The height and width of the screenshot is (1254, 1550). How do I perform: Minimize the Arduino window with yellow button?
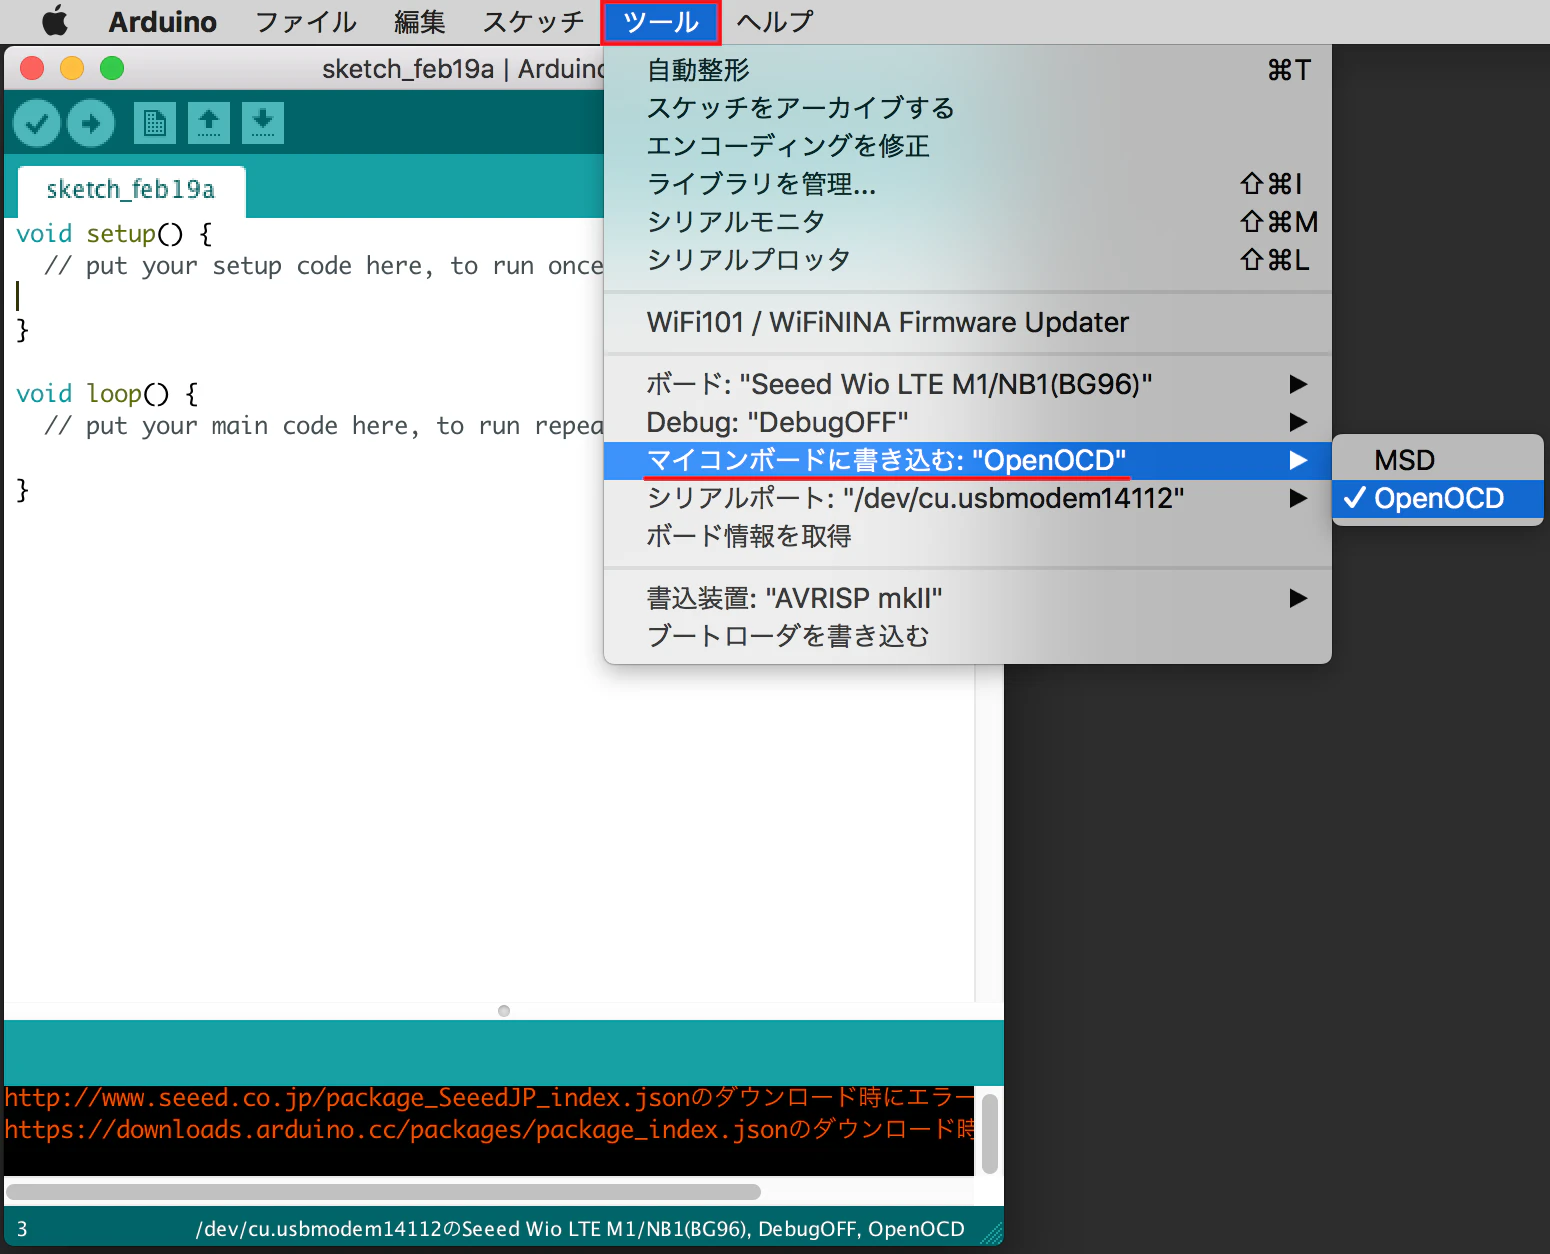tap(72, 68)
